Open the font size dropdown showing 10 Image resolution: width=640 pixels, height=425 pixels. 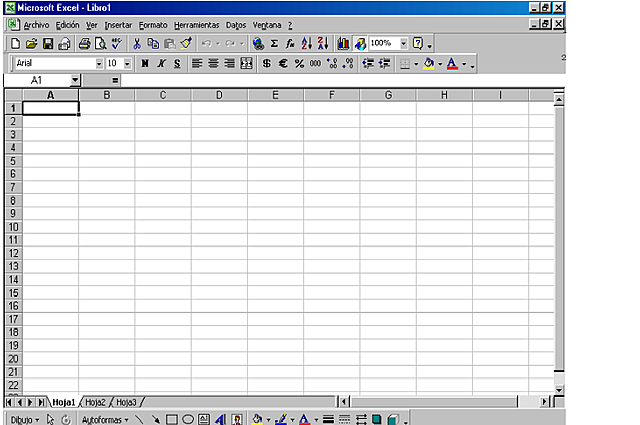coord(127,63)
